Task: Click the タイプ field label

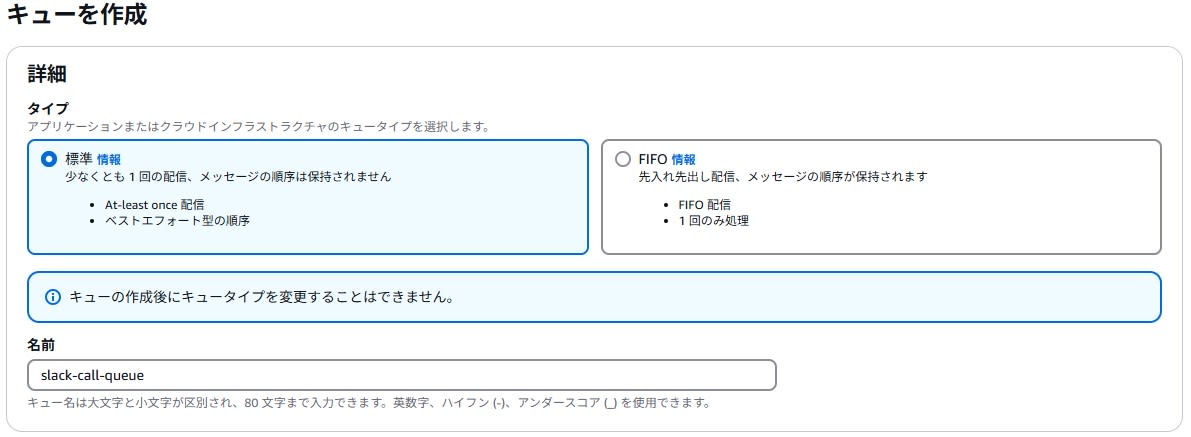Action: (x=48, y=109)
